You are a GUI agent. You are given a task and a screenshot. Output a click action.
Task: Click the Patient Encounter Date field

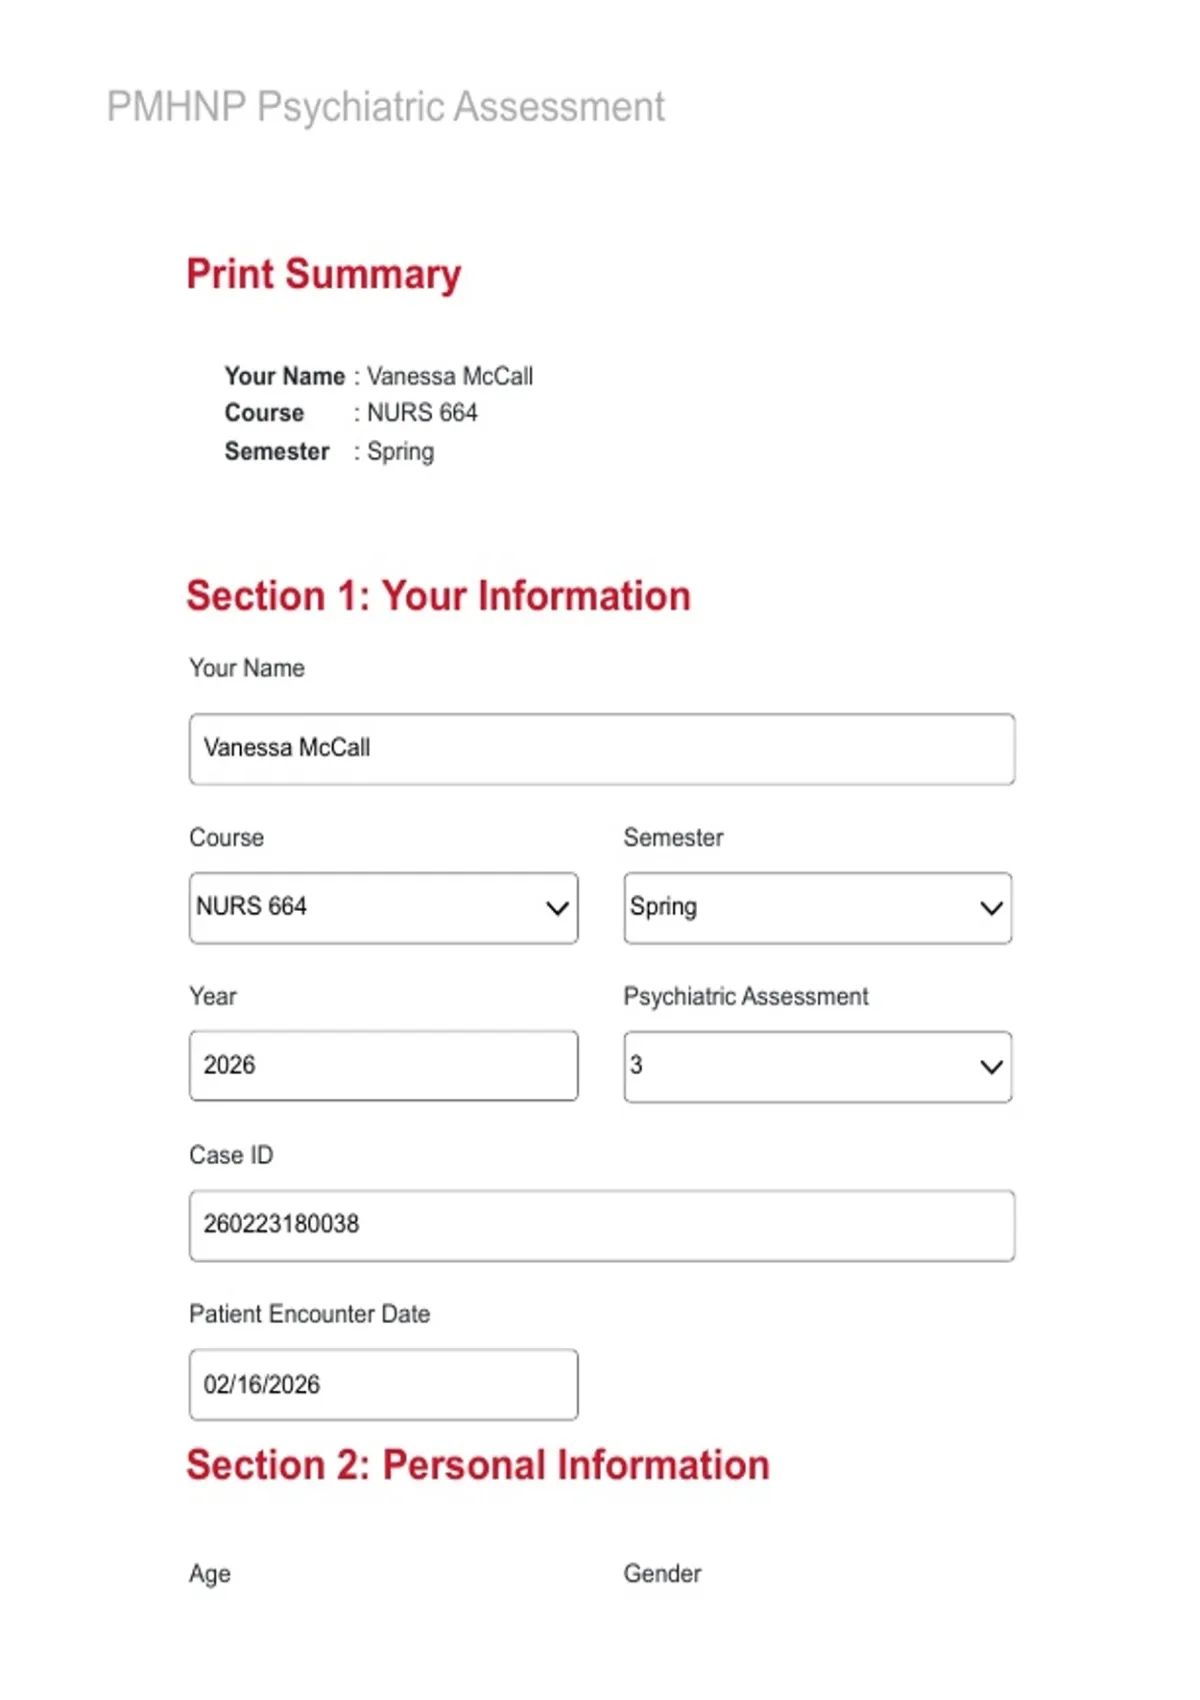point(383,1385)
